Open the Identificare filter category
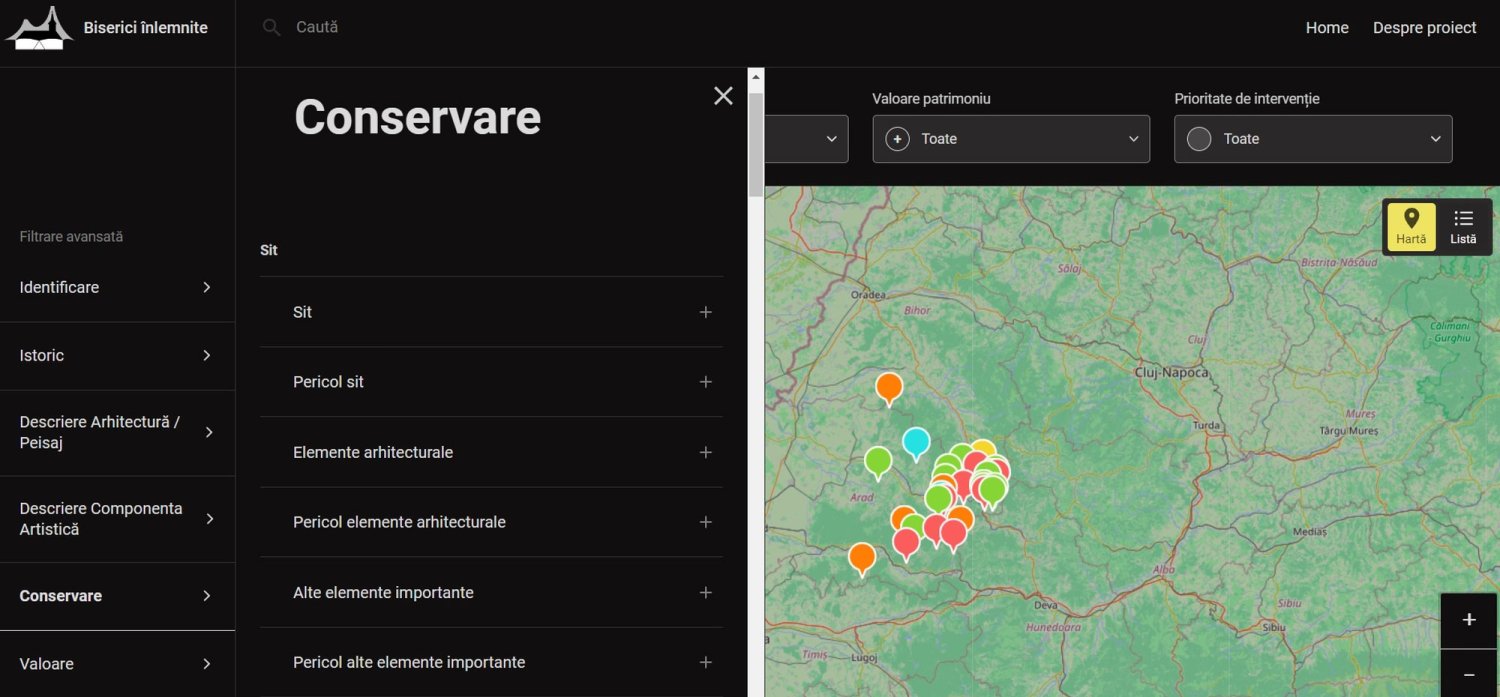The width and height of the screenshot is (1500, 697). point(116,287)
